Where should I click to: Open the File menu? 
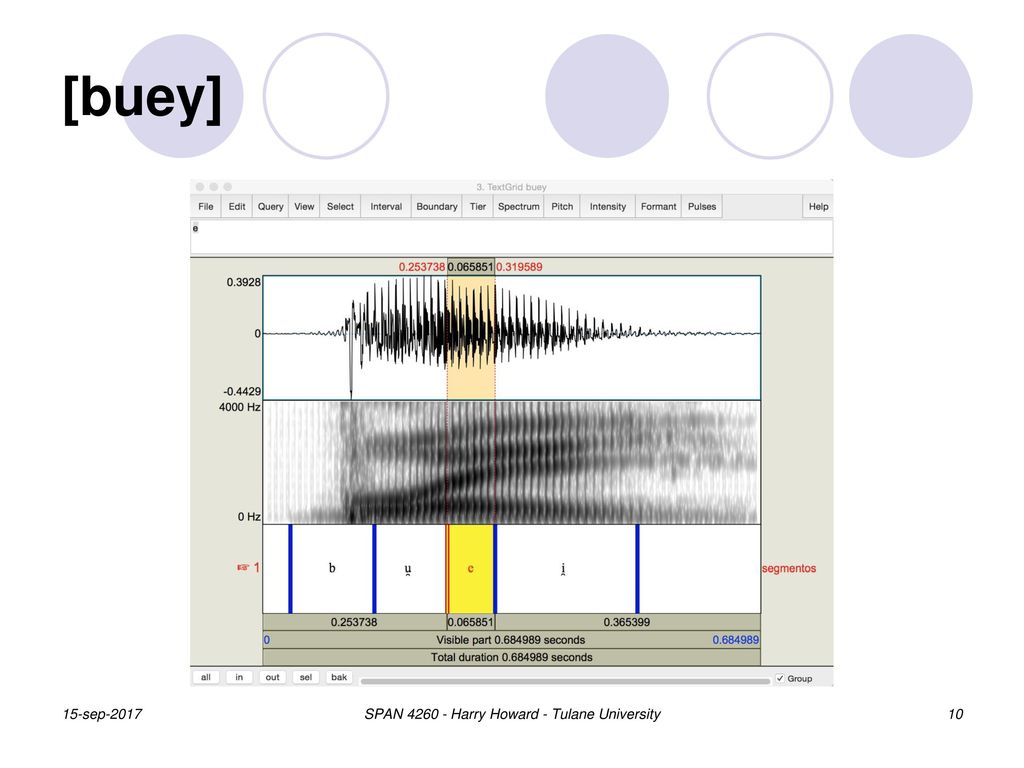click(x=206, y=206)
